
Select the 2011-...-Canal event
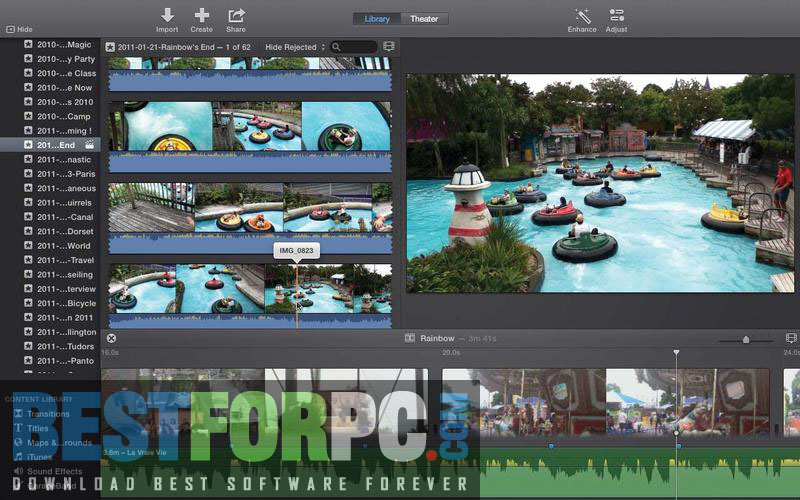(x=65, y=217)
